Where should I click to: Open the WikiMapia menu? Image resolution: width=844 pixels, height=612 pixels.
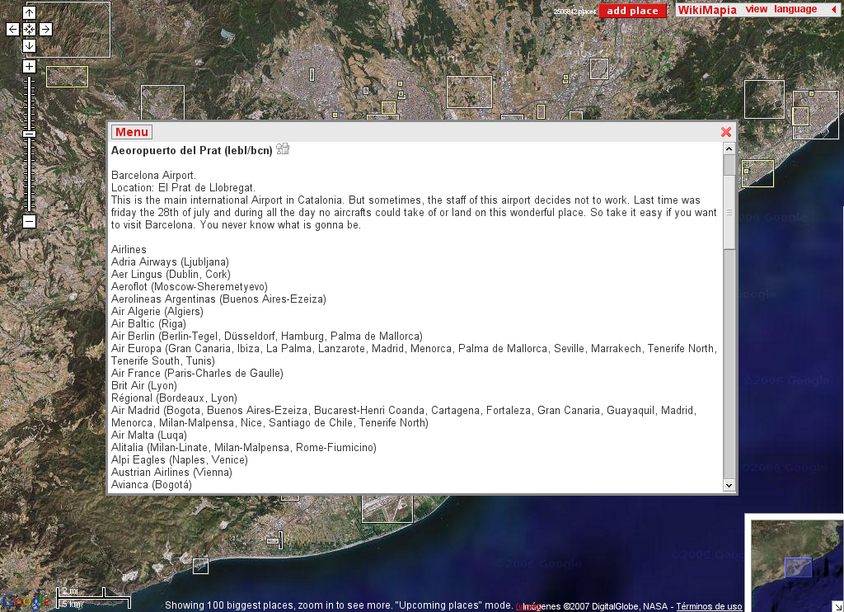coord(707,10)
